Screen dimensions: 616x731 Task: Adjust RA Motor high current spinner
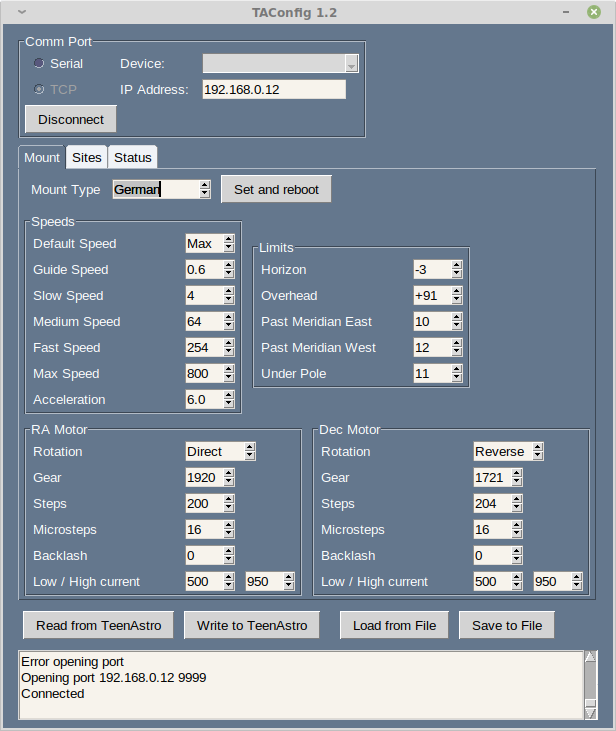coord(289,581)
